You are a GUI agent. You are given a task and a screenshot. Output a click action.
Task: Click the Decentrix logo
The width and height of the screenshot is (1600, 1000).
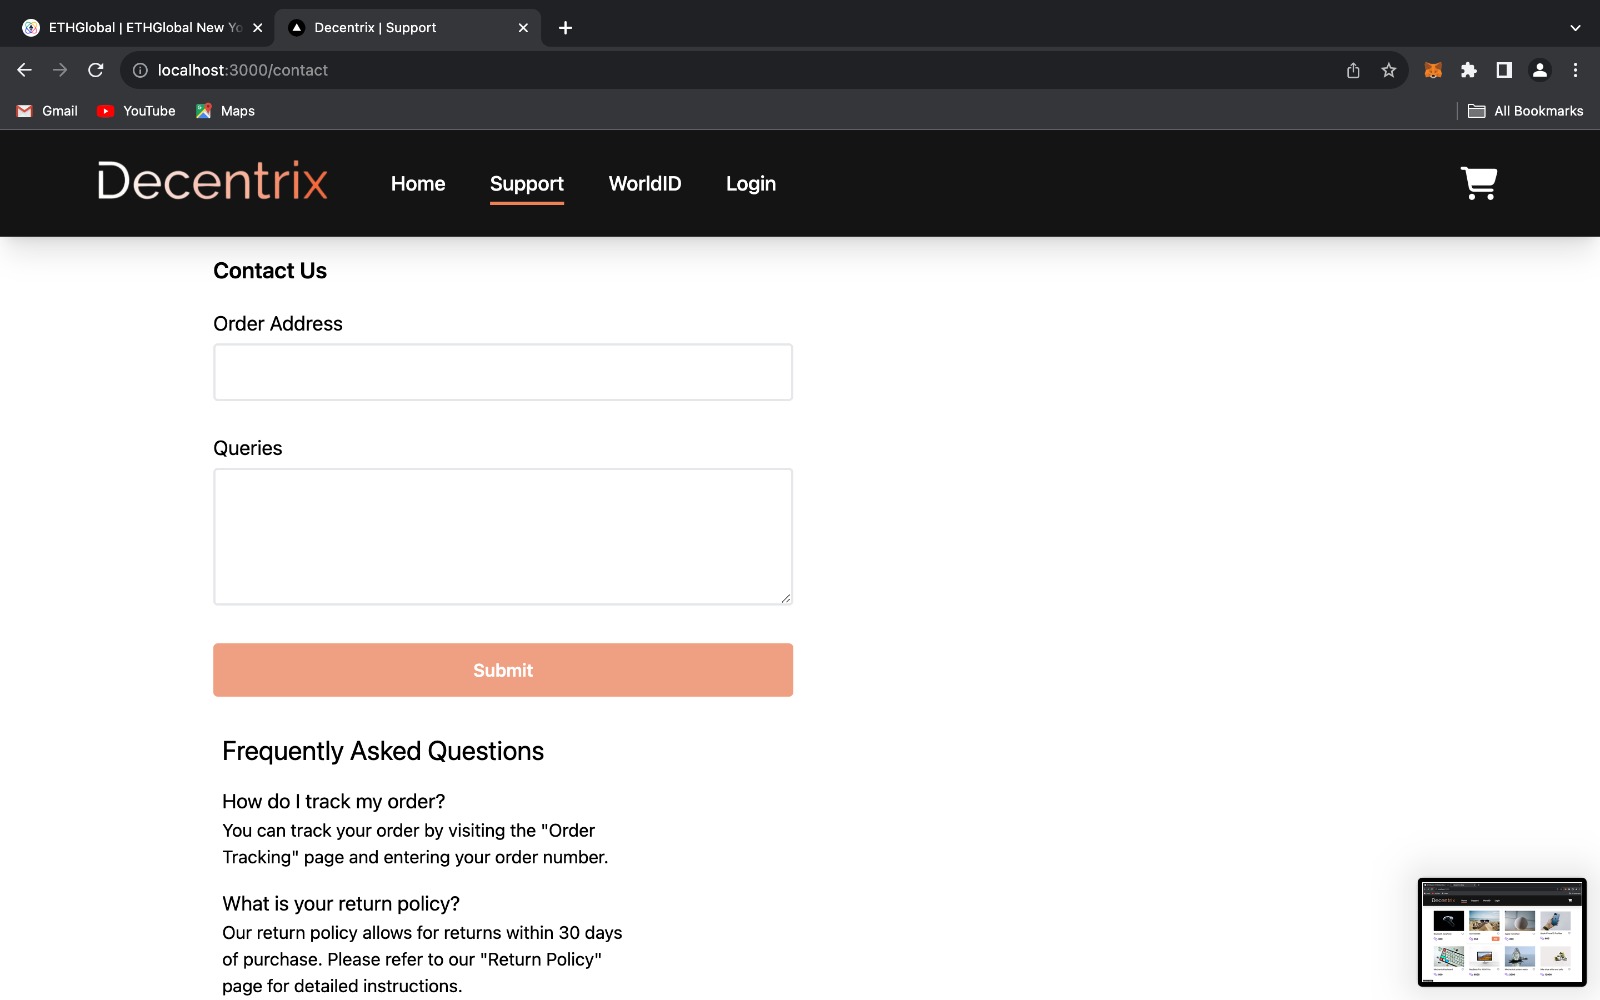[x=212, y=181]
